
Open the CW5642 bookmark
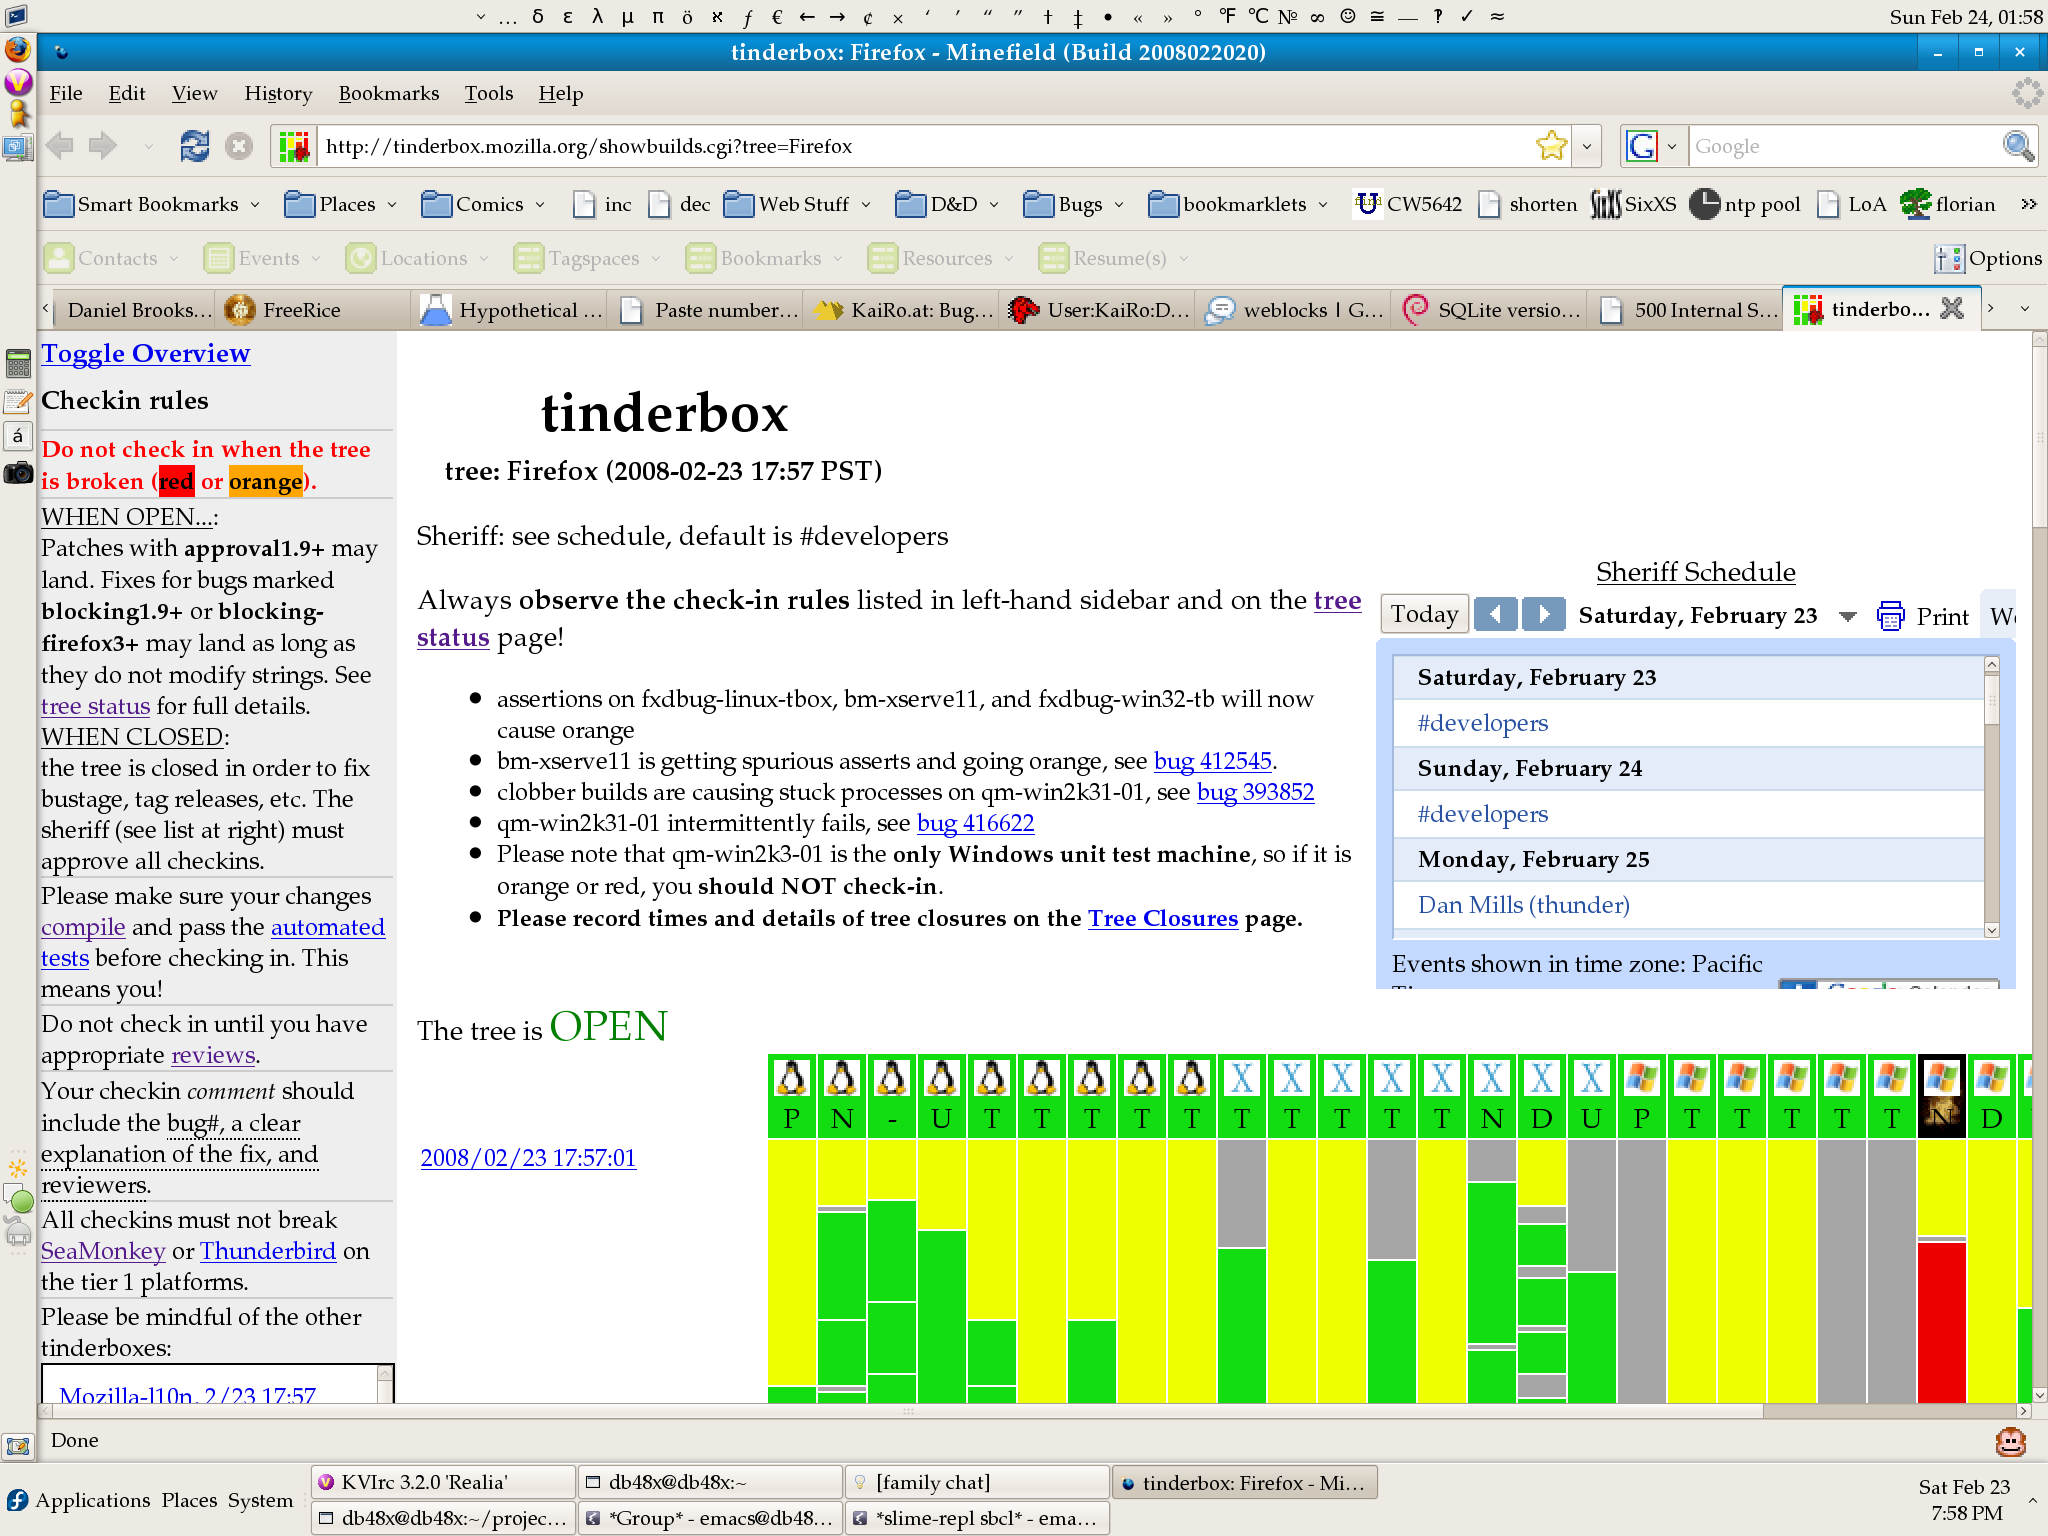click(x=1408, y=204)
